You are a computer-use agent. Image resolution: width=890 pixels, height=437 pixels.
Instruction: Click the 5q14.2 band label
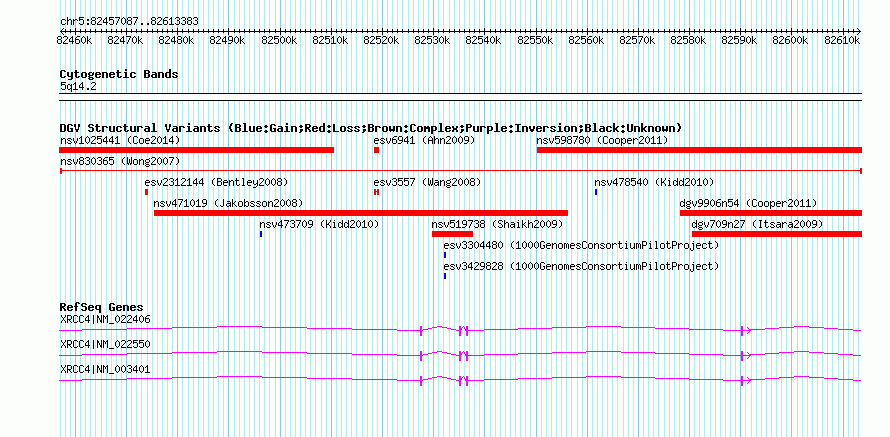(78, 86)
